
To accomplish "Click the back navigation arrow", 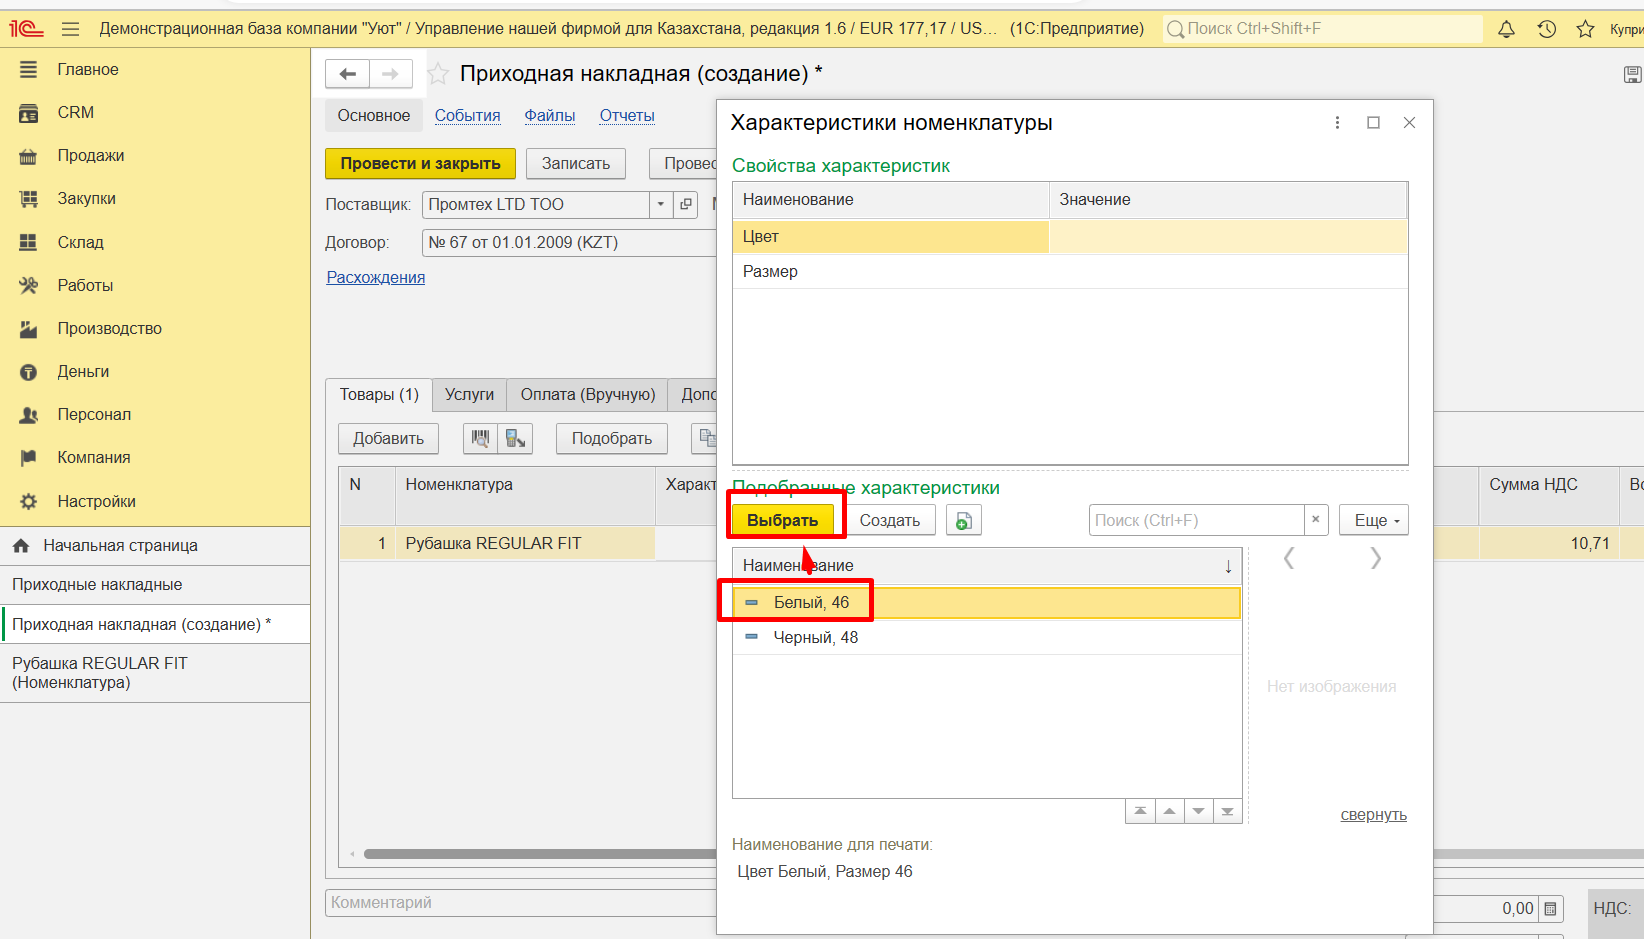I will (348, 74).
